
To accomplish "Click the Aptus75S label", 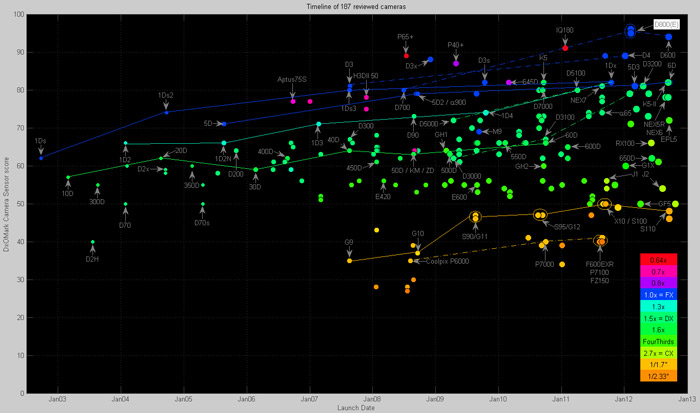I will click(x=292, y=79).
